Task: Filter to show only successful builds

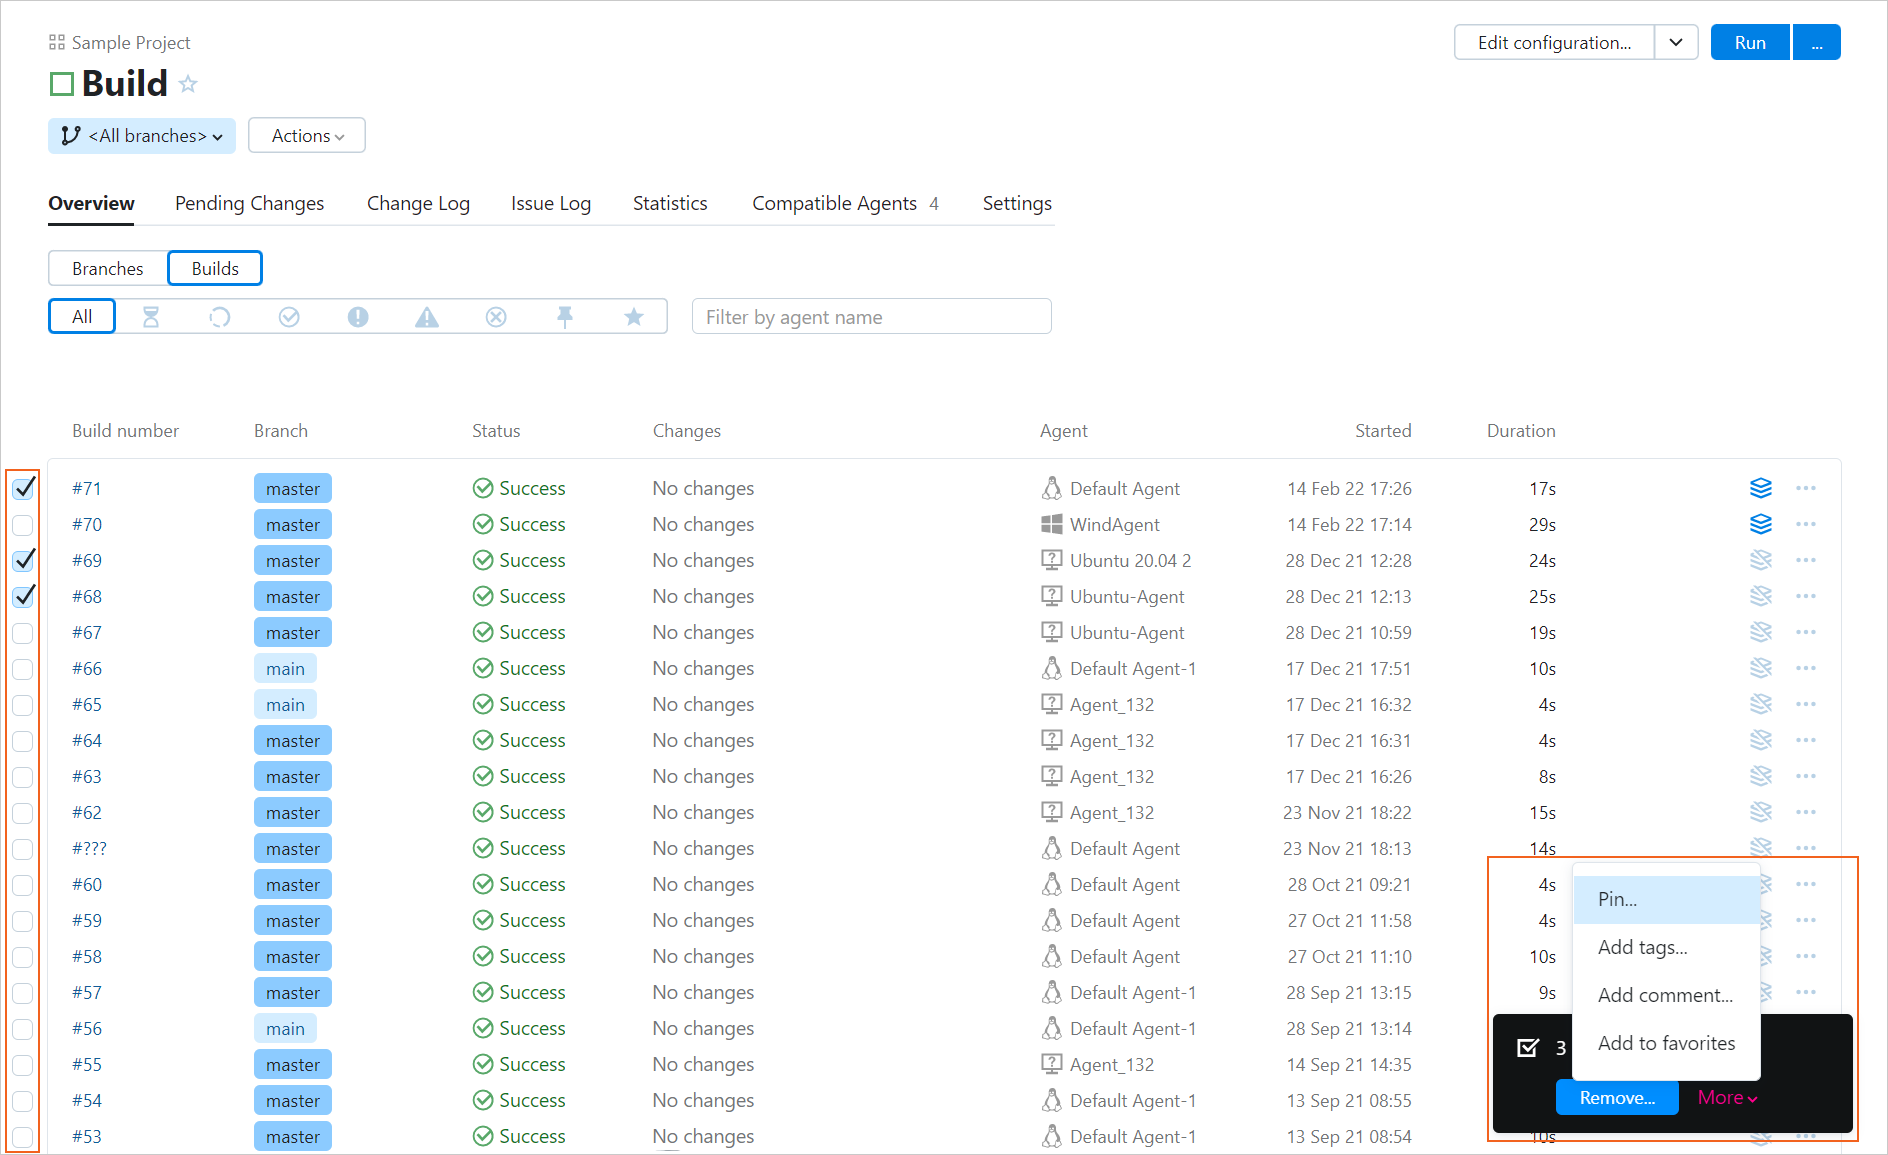Action: click(x=289, y=316)
